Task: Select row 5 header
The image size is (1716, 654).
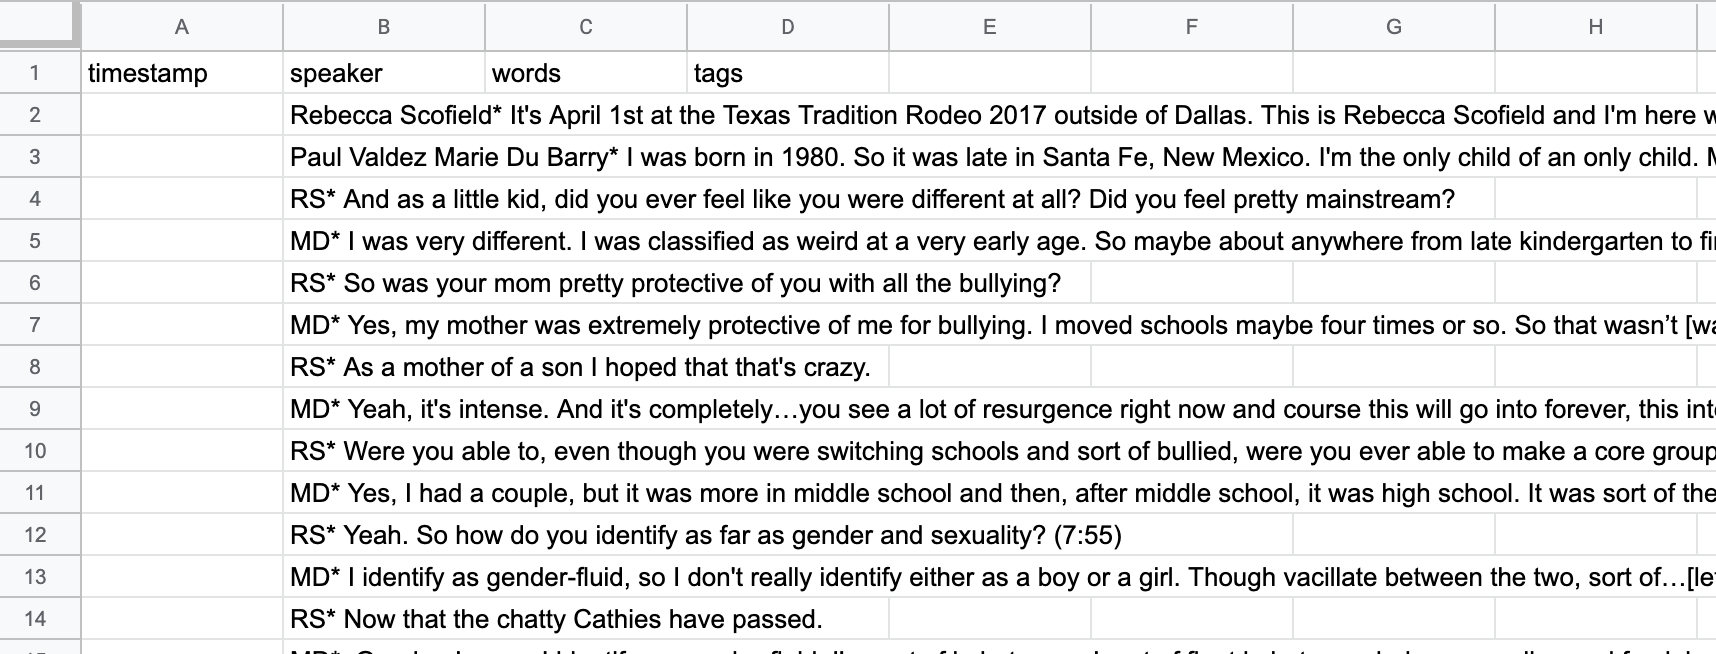Action: click(x=40, y=241)
